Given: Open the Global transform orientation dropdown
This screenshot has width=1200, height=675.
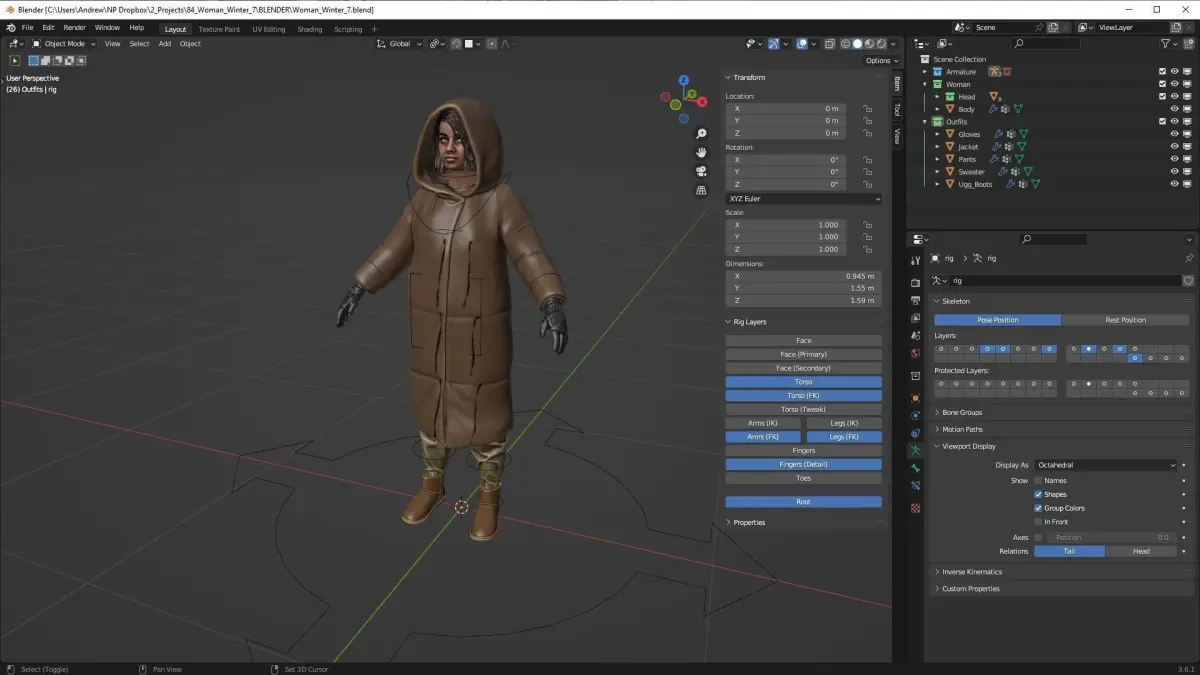Looking at the screenshot, I should (400, 44).
